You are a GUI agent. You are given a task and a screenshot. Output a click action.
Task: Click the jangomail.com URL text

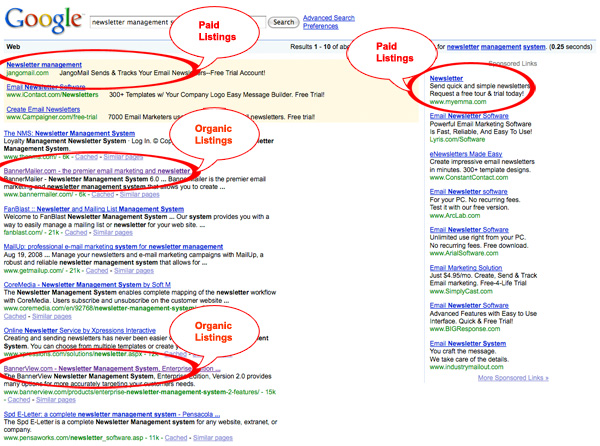click(28, 73)
